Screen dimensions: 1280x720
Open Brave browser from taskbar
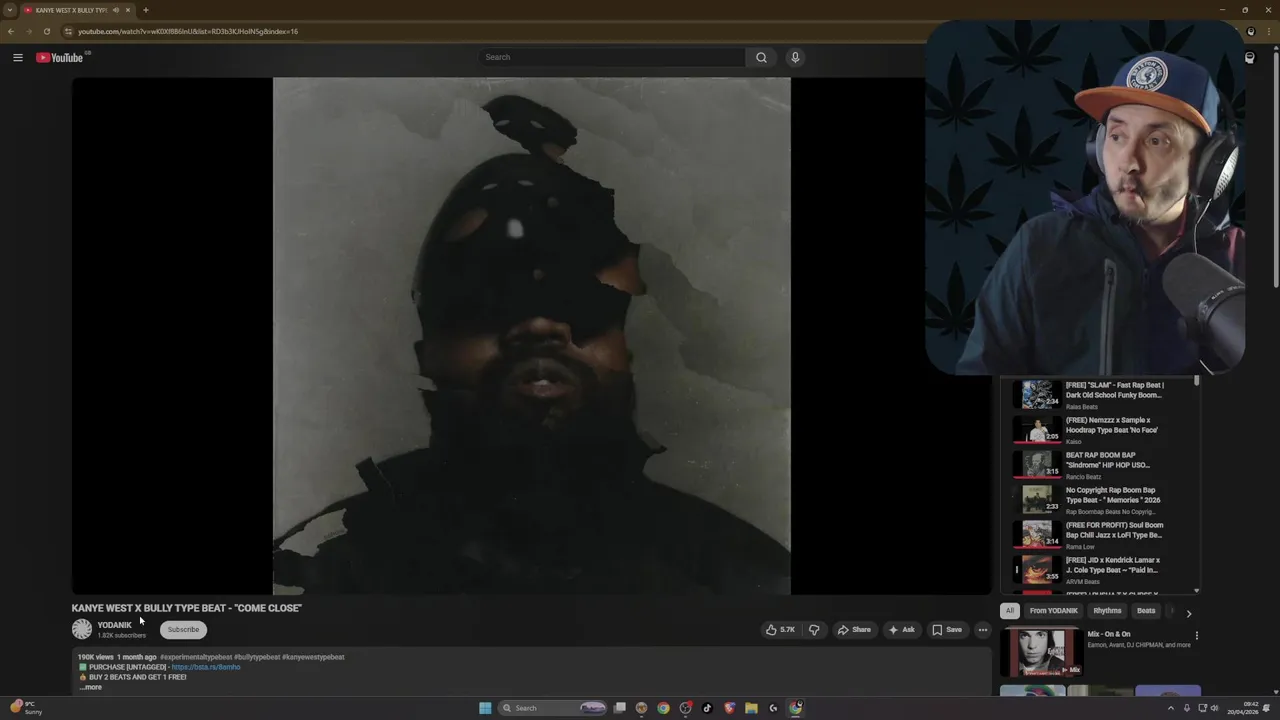[729, 708]
